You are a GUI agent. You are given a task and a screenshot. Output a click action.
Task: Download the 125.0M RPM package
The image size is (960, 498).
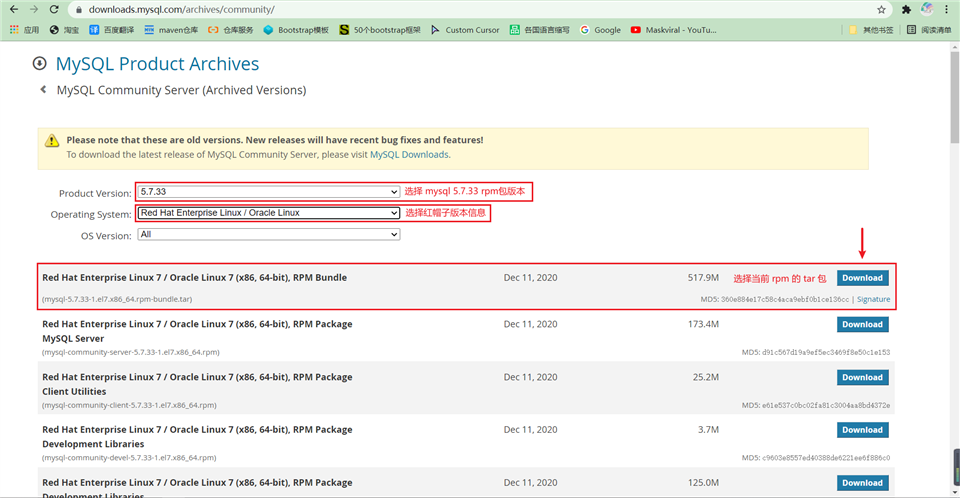(862, 483)
